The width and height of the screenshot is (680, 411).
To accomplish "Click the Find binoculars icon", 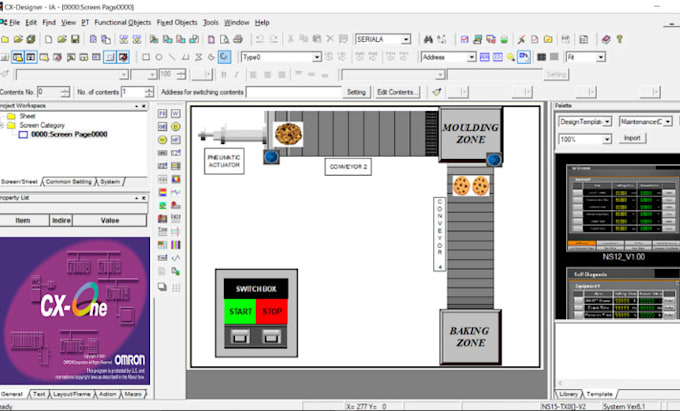I will [428, 39].
